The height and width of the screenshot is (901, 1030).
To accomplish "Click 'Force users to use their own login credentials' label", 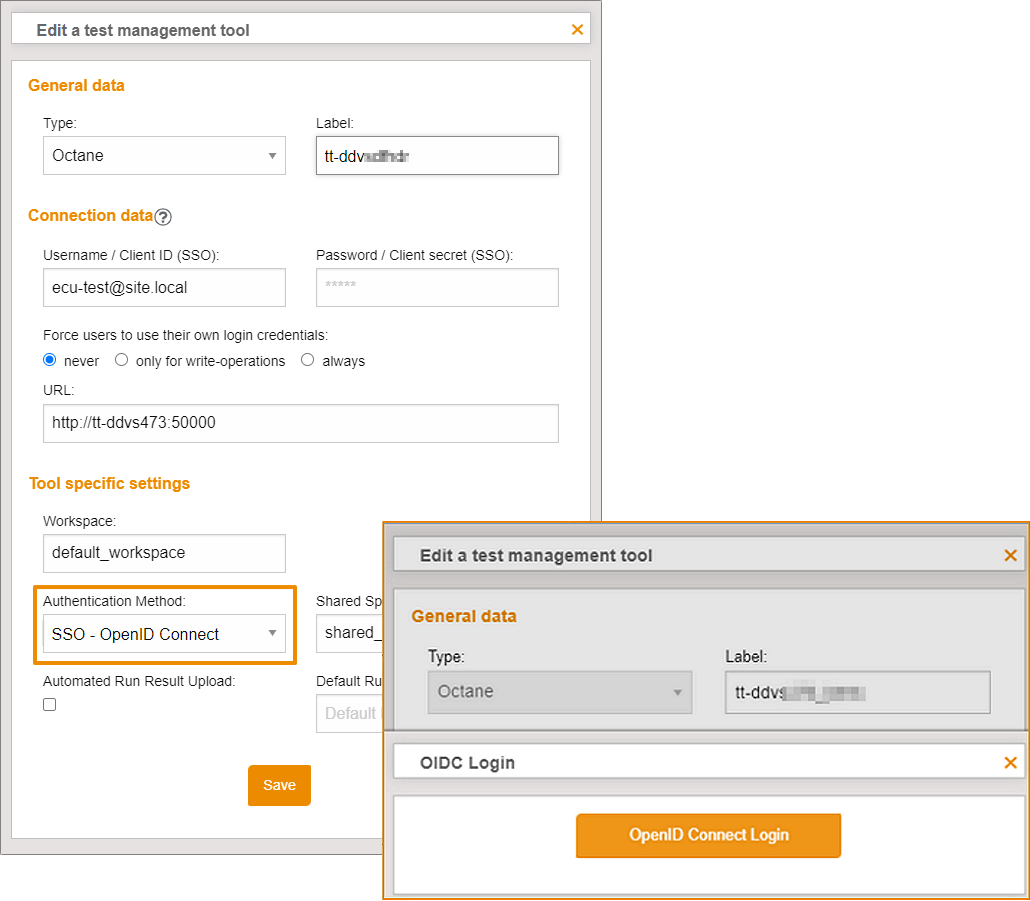I will 185,335.
